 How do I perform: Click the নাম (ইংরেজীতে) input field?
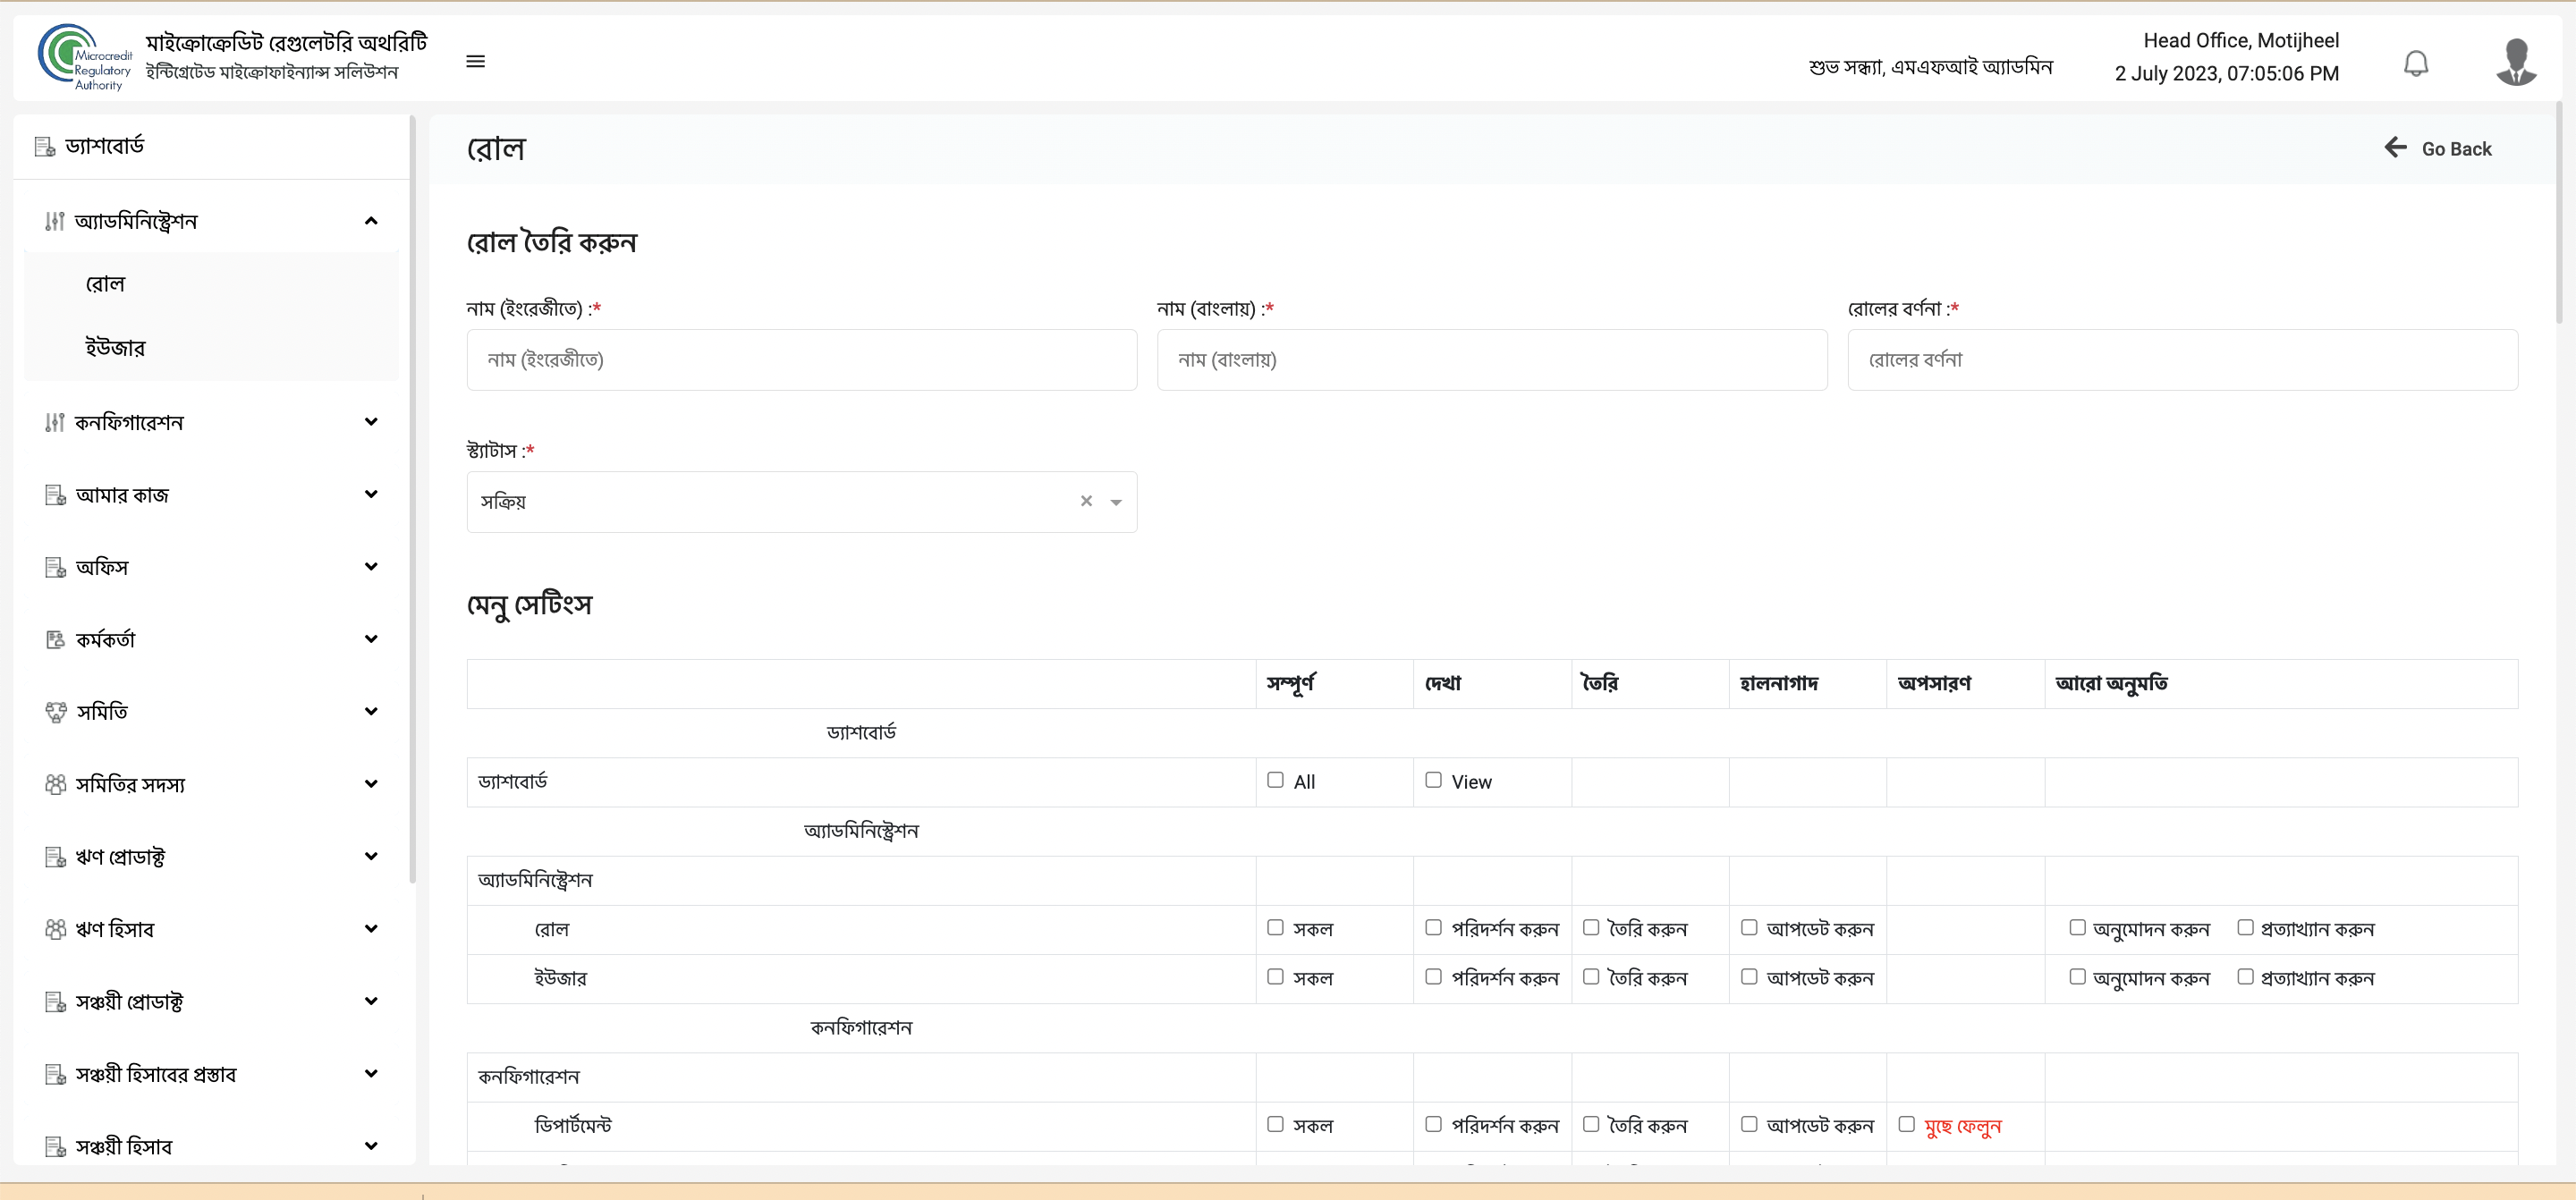(802, 360)
